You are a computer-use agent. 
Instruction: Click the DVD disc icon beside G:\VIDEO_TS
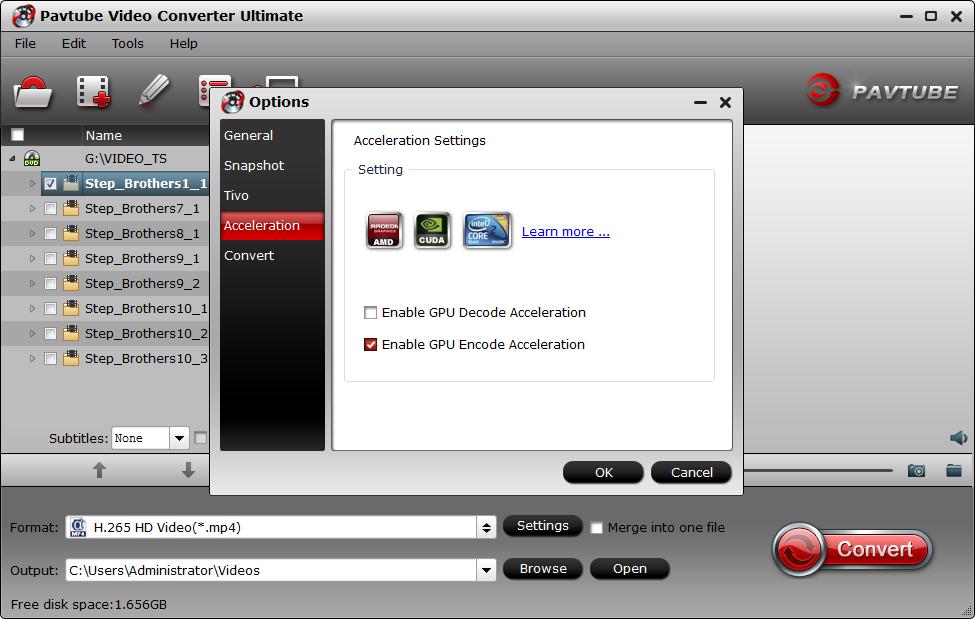[32, 159]
